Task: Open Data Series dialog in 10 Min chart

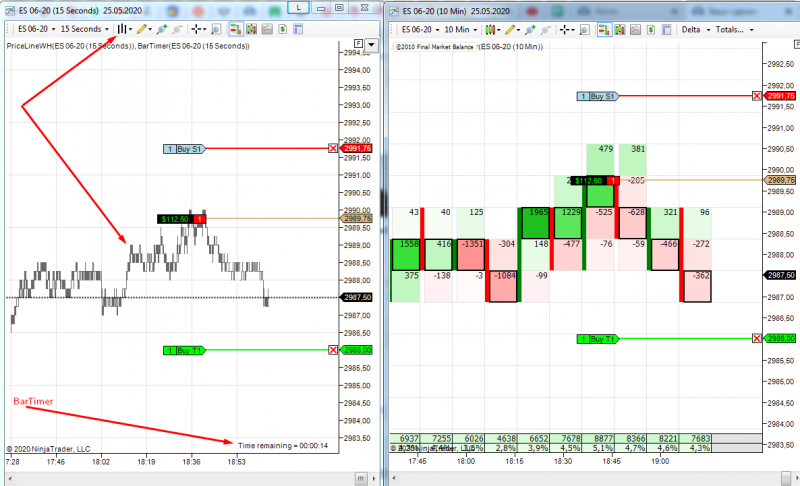Action: (x=620, y=30)
